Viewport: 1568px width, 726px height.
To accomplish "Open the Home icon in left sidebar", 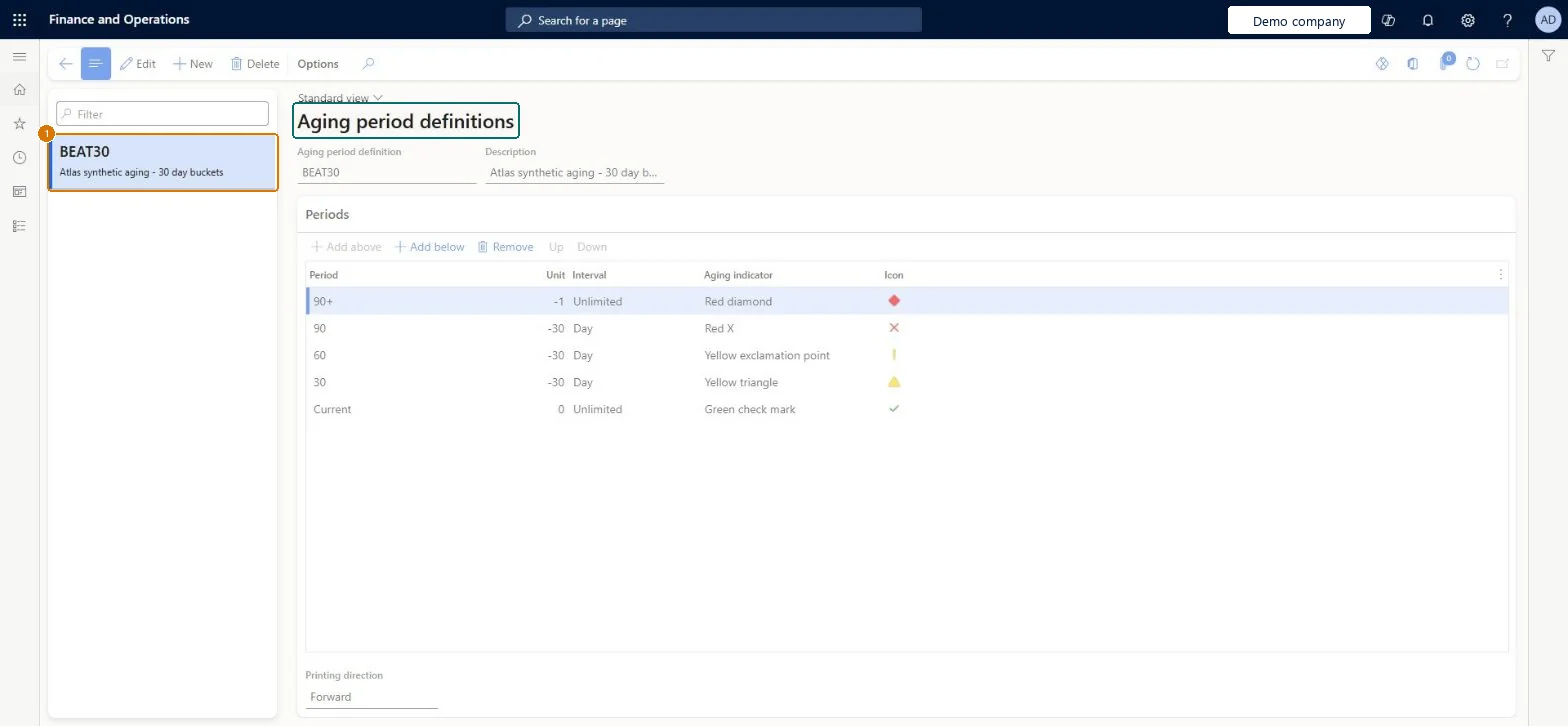I will click(19, 90).
